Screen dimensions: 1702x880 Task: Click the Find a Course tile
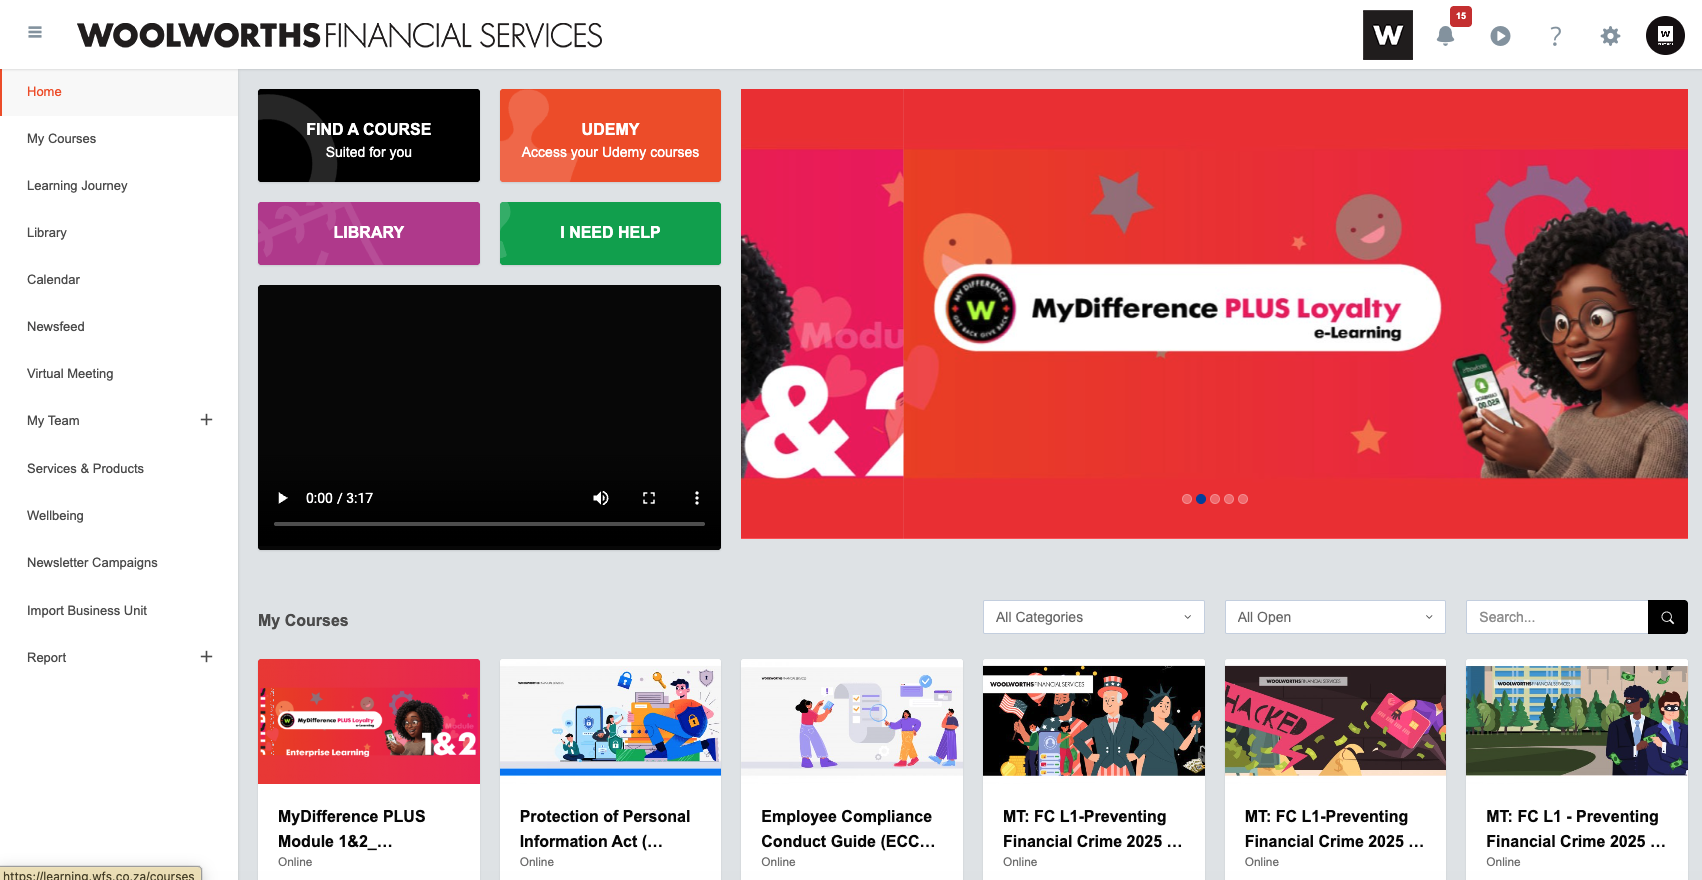pos(369,136)
